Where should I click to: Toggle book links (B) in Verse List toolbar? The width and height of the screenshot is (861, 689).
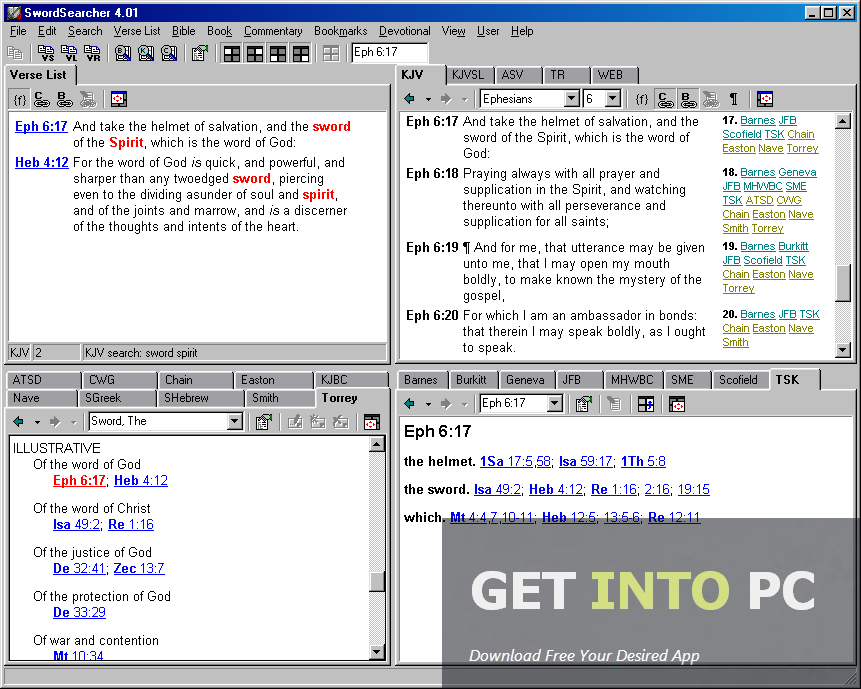(65, 99)
